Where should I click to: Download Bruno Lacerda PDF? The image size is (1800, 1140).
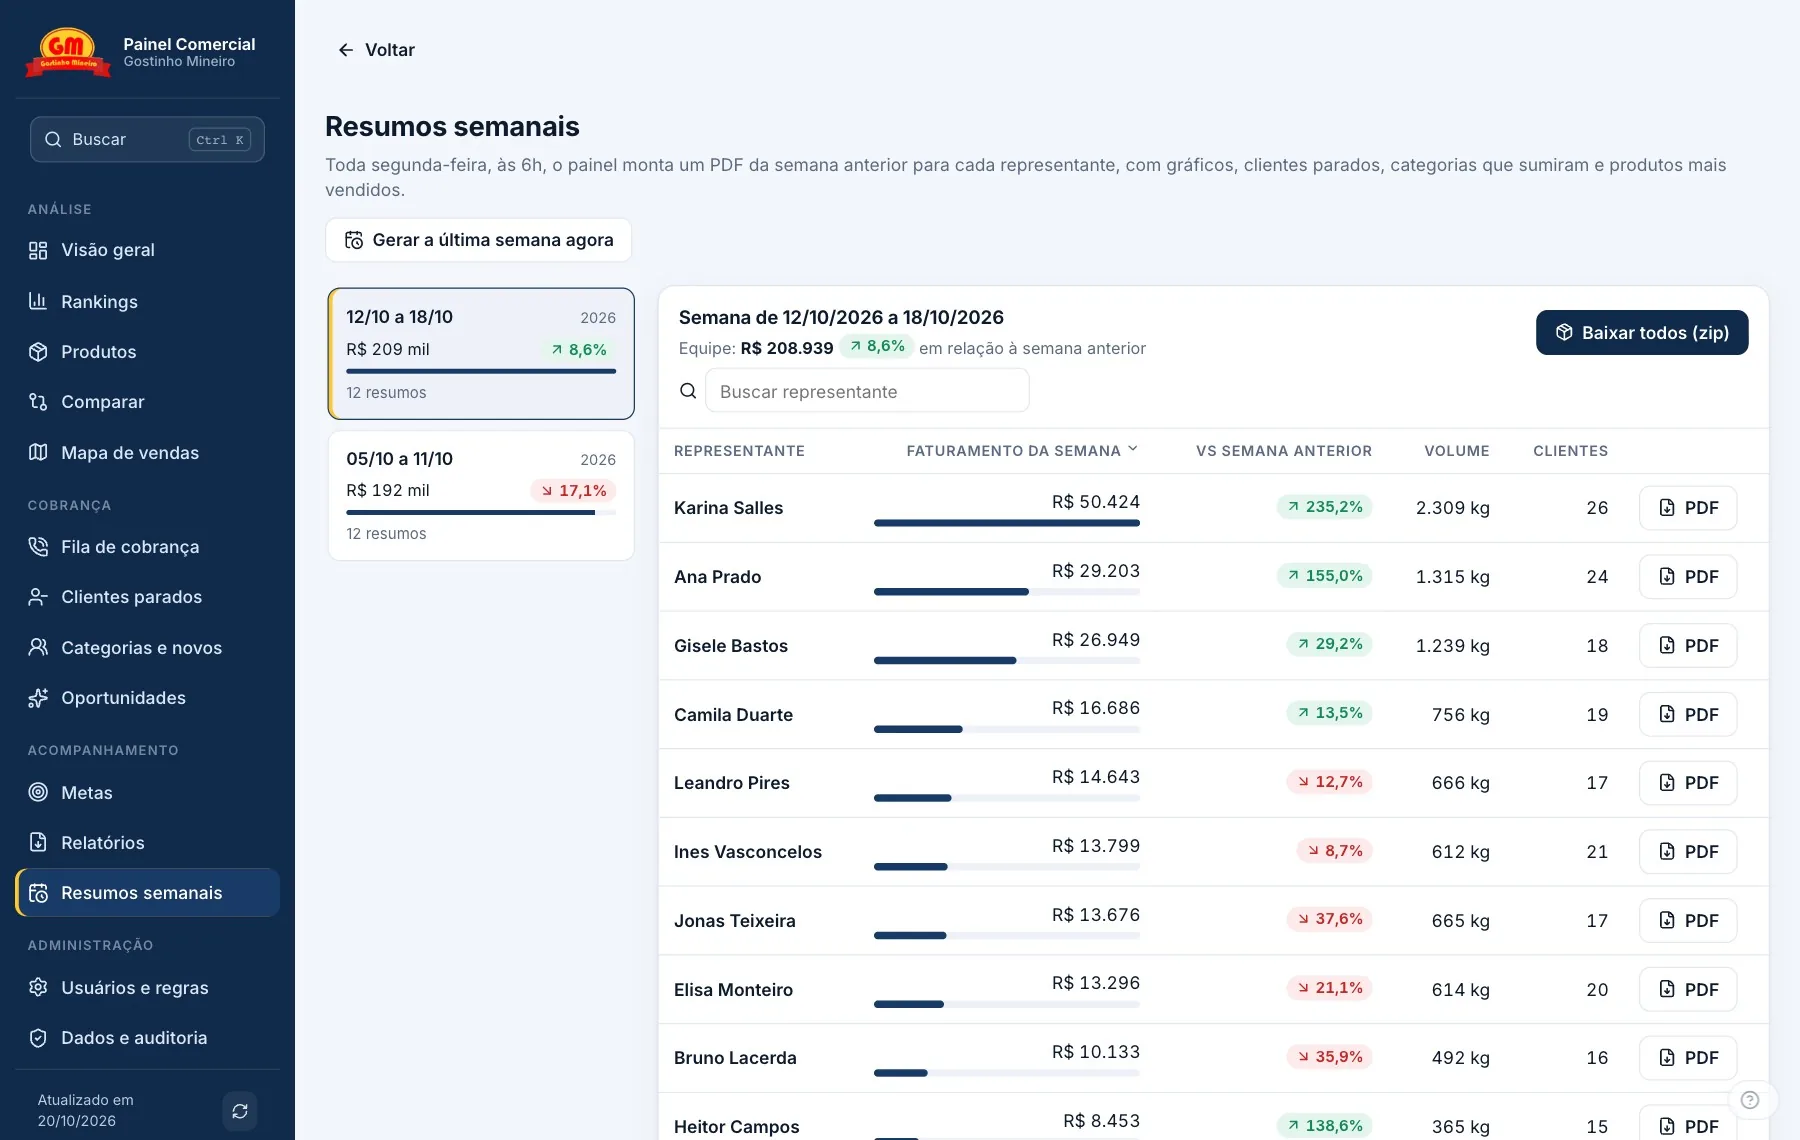point(1688,1058)
